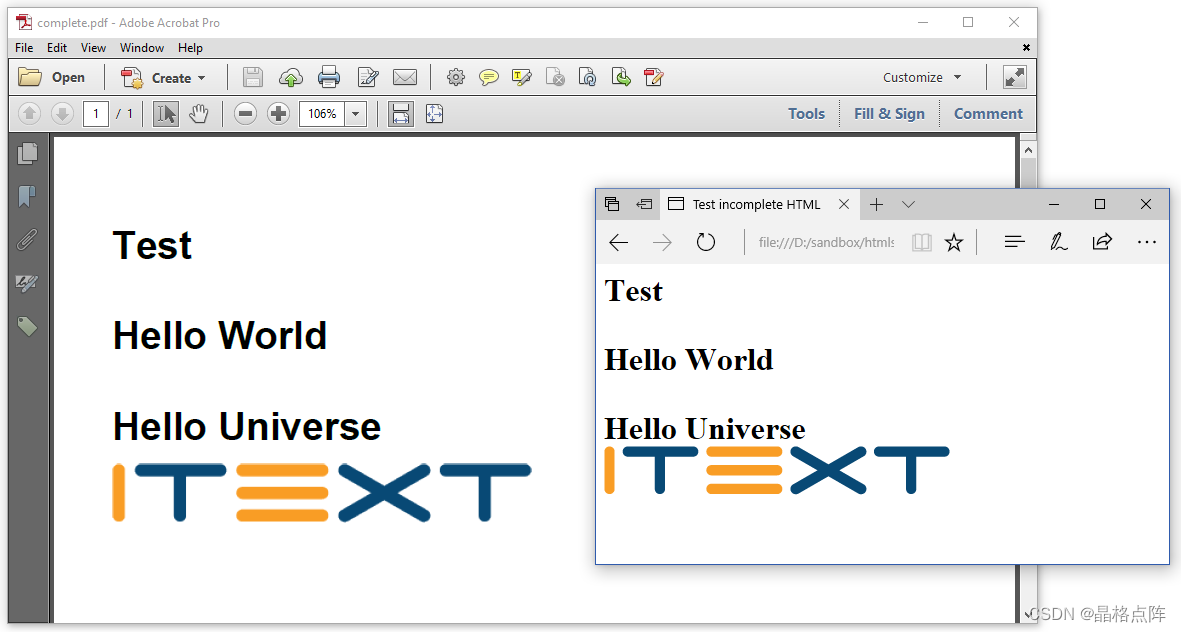
Task: Open the Edit menu in Acrobat
Action: click(x=57, y=47)
